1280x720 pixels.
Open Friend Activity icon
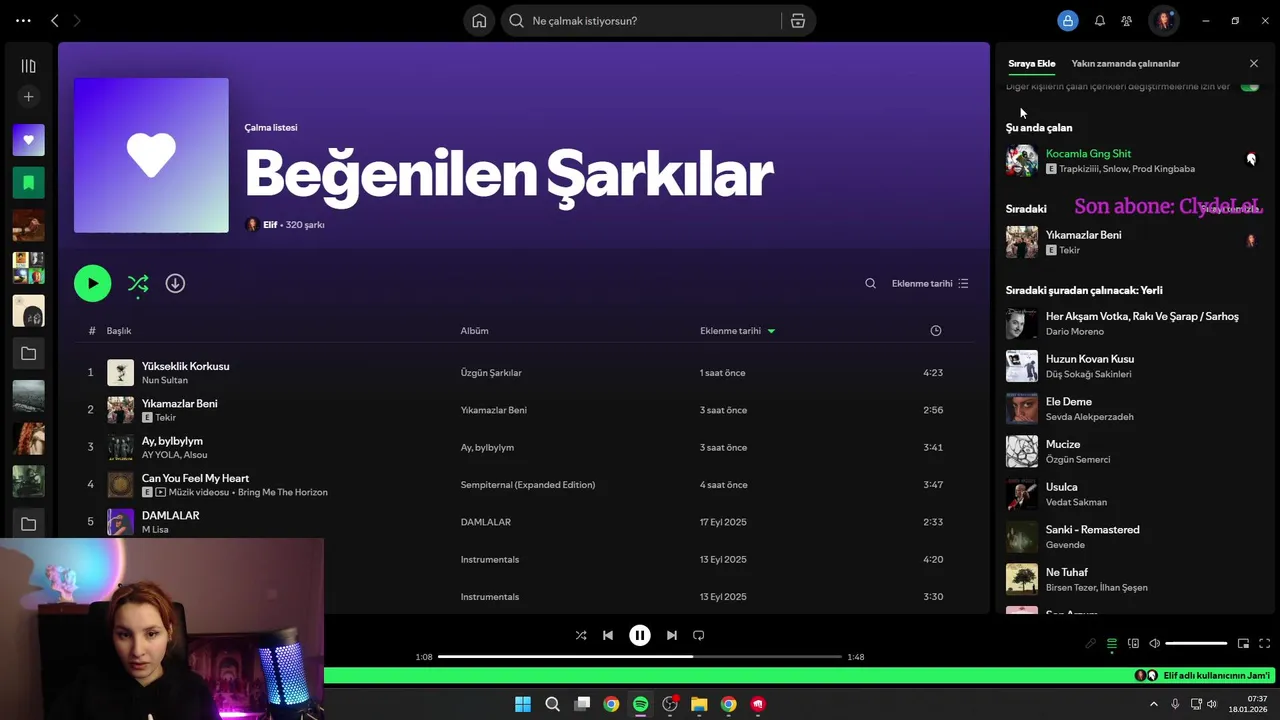tap(1127, 21)
